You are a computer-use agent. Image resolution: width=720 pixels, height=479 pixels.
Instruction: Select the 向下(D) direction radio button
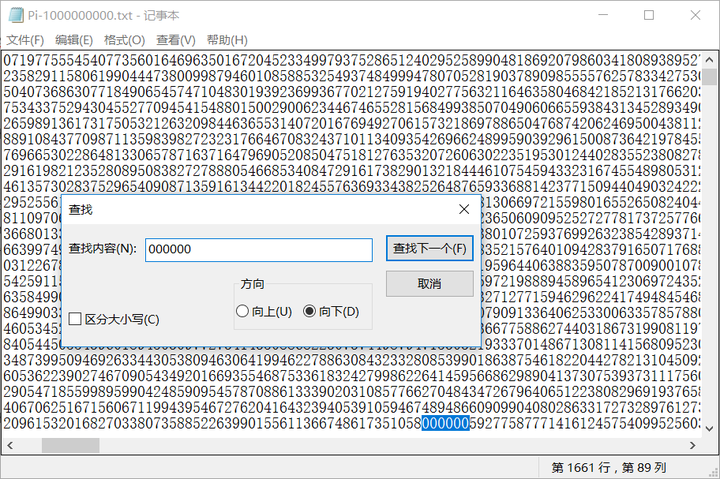click(309, 311)
